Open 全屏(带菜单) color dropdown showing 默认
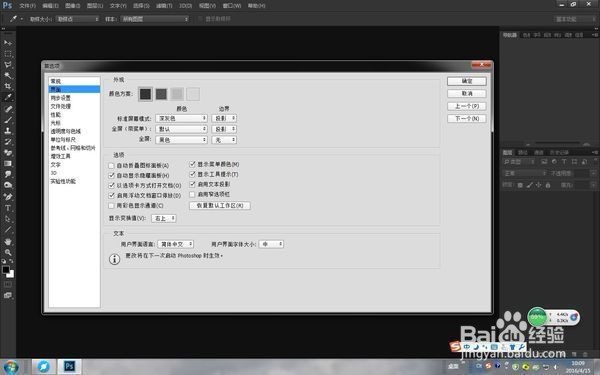 pos(181,129)
